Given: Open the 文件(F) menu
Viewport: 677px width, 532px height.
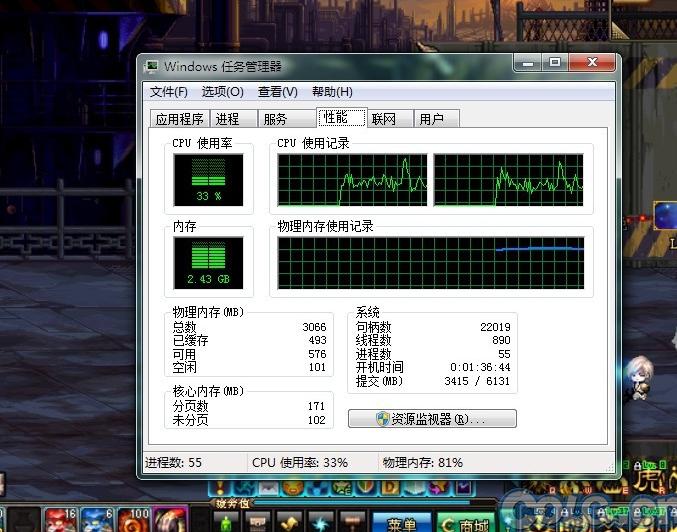Looking at the screenshot, I should (168, 92).
